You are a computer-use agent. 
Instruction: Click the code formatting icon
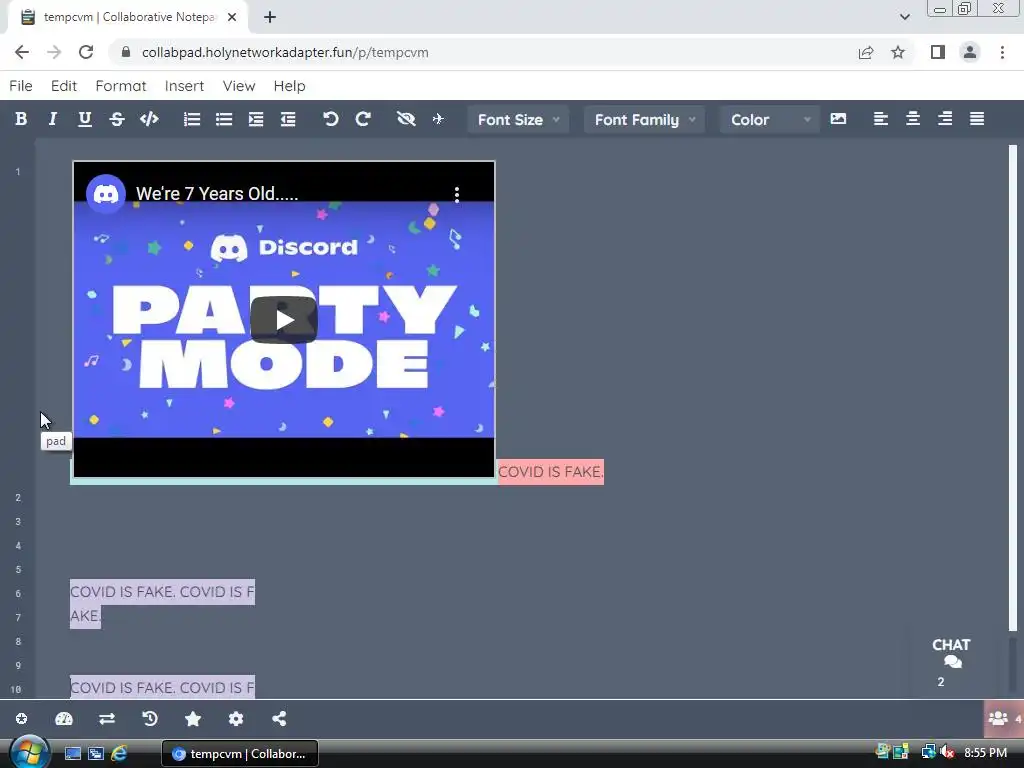(x=149, y=119)
